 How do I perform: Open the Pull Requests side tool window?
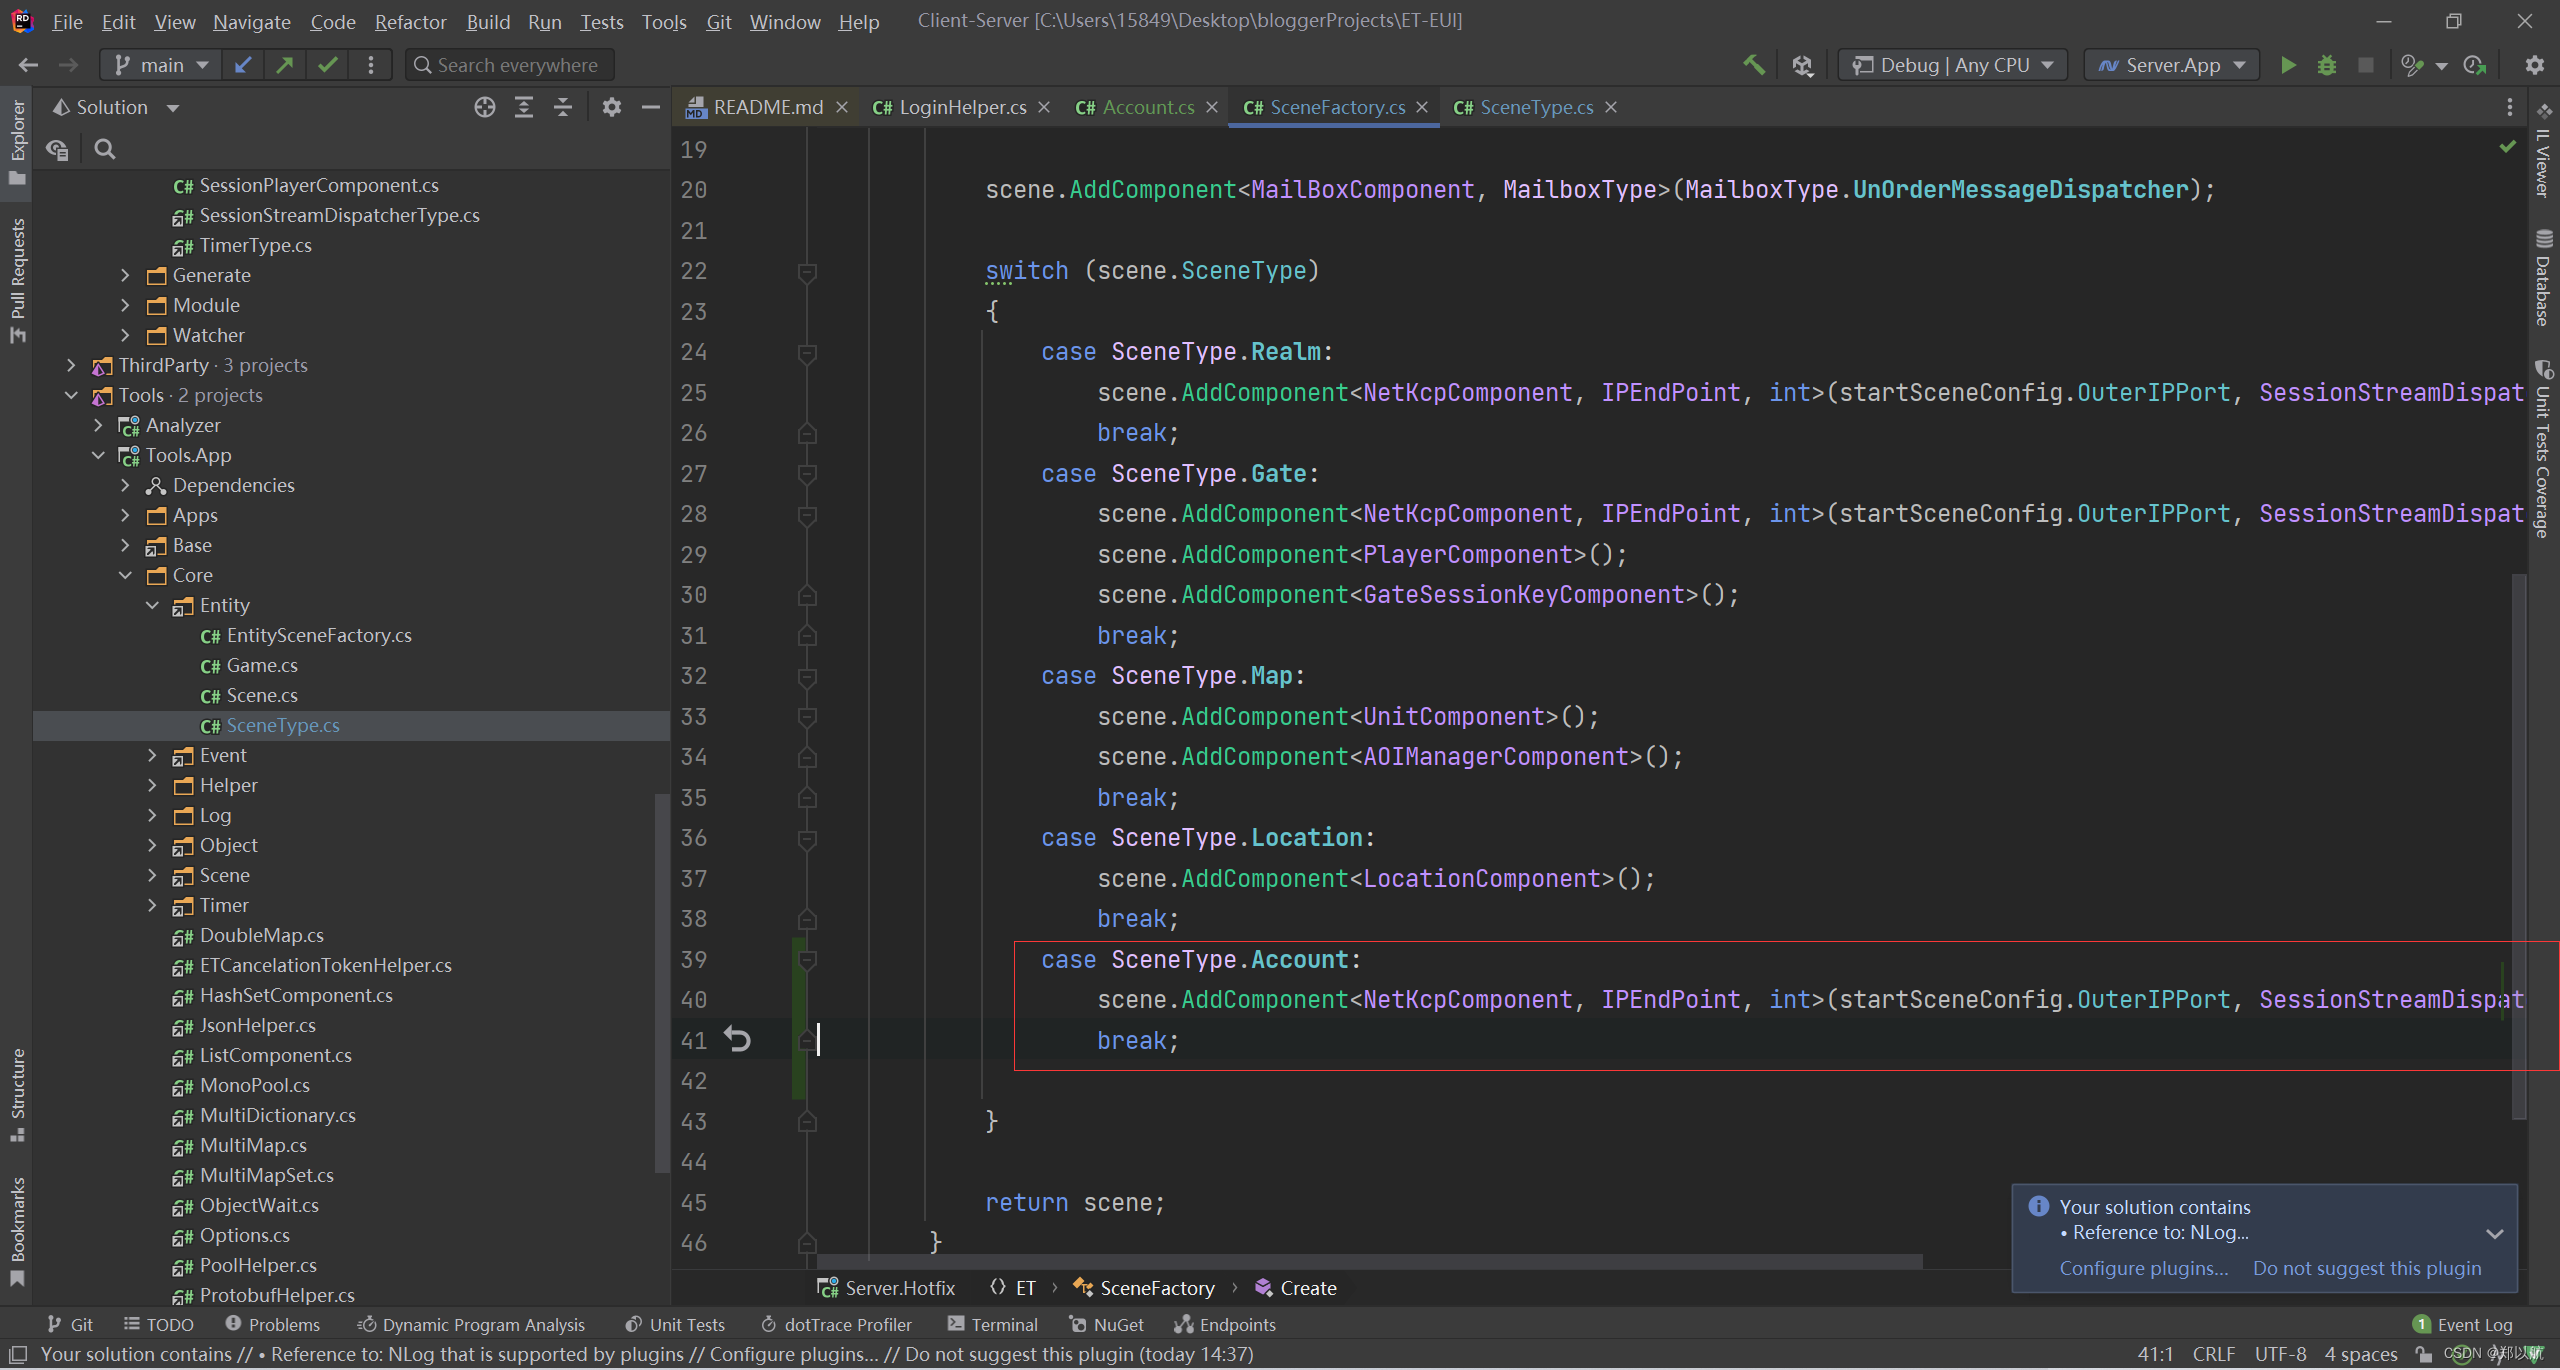click(17, 281)
